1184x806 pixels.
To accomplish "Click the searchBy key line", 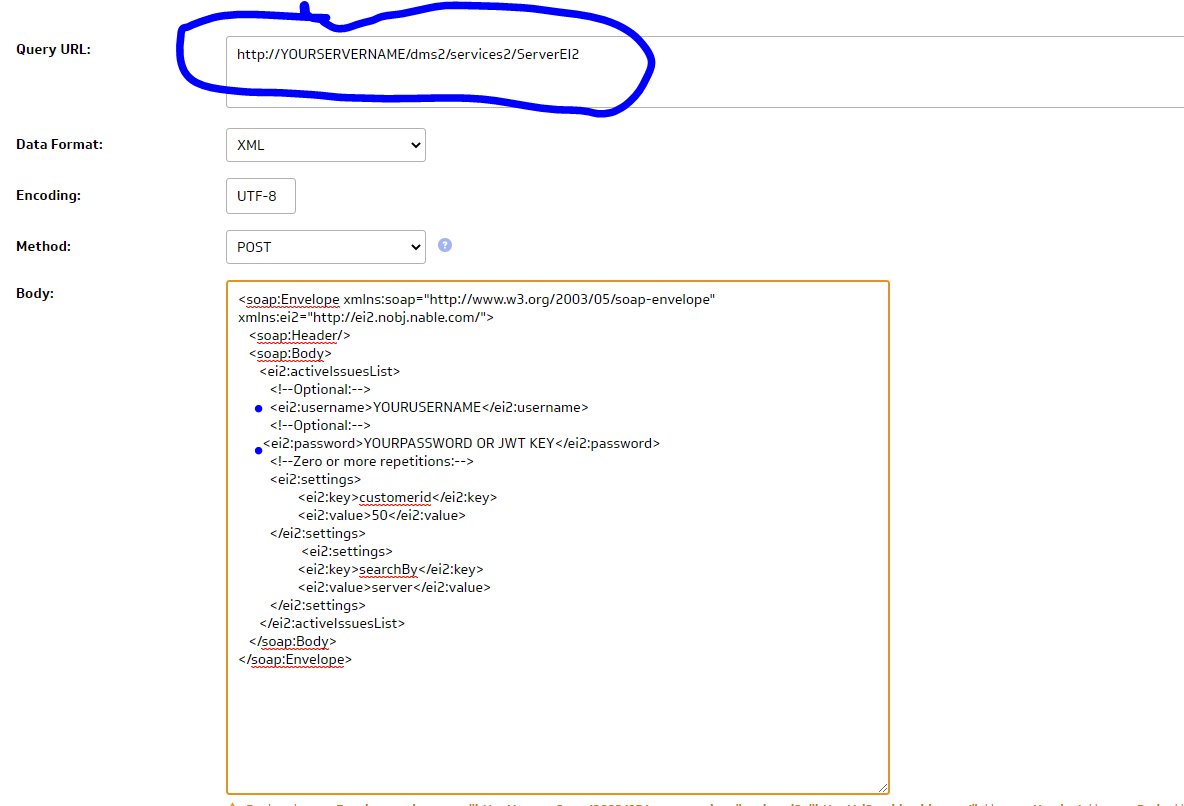I will point(390,570).
